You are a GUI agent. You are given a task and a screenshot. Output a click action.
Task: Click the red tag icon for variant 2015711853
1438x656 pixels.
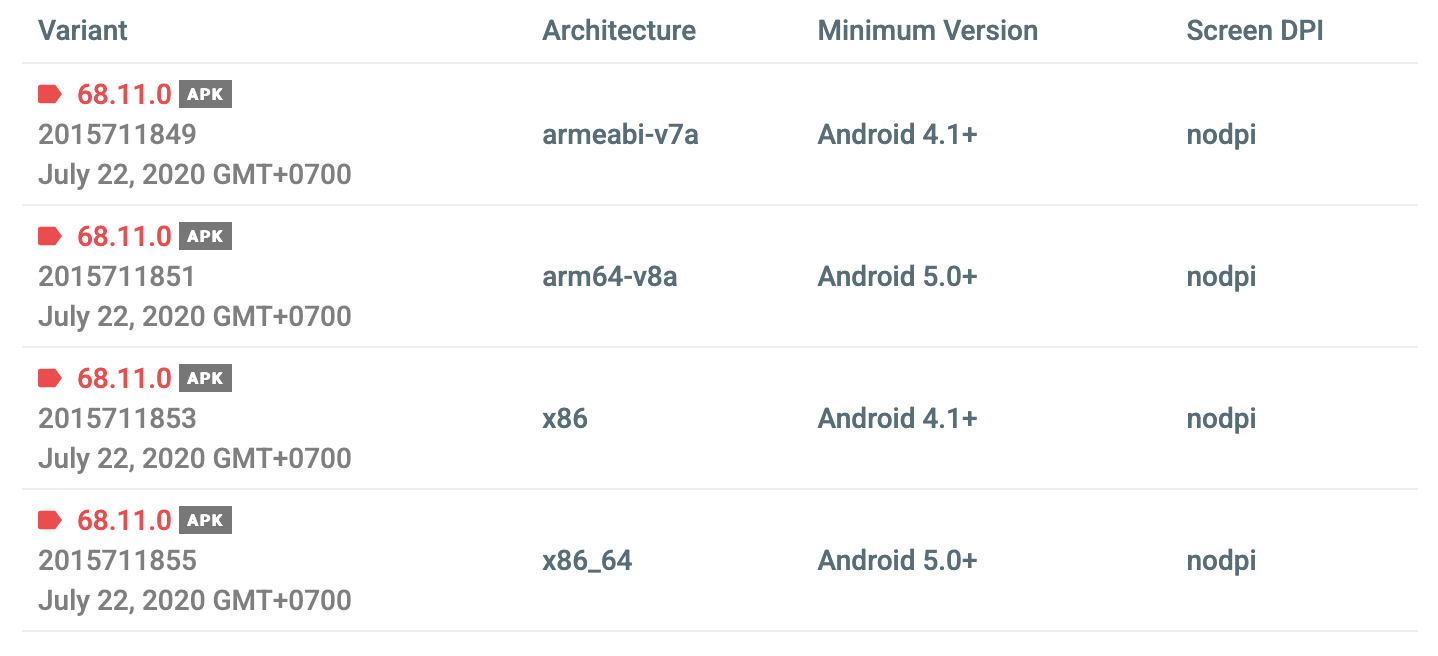(x=50, y=378)
